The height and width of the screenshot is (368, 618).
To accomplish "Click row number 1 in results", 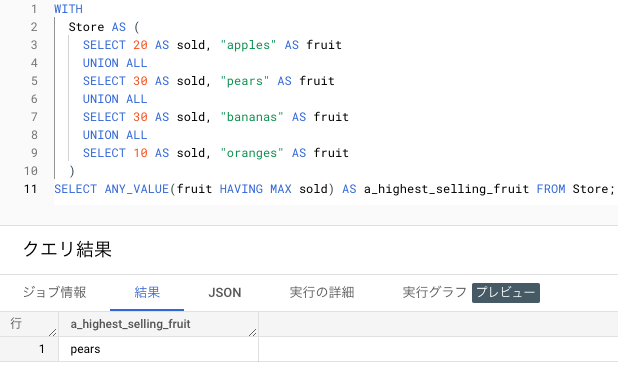I will tap(42, 349).
